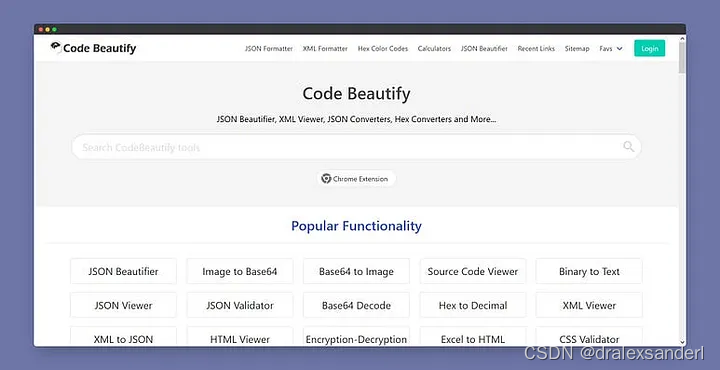The width and height of the screenshot is (720, 370).
Task: Click the page vertical scrollbar thumb
Action: (682, 57)
